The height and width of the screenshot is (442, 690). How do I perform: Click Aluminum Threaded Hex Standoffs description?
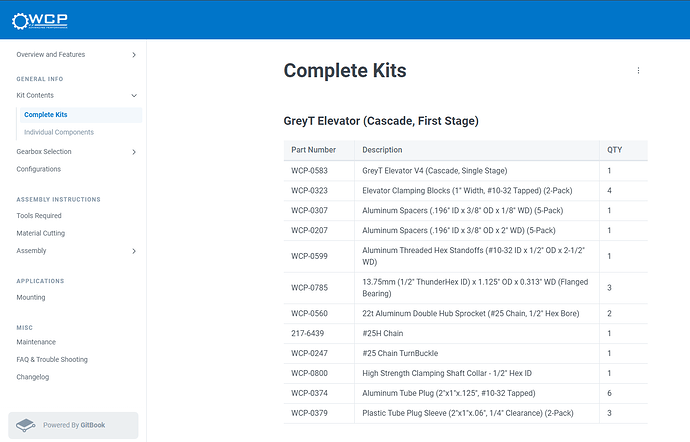click(473, 256)
